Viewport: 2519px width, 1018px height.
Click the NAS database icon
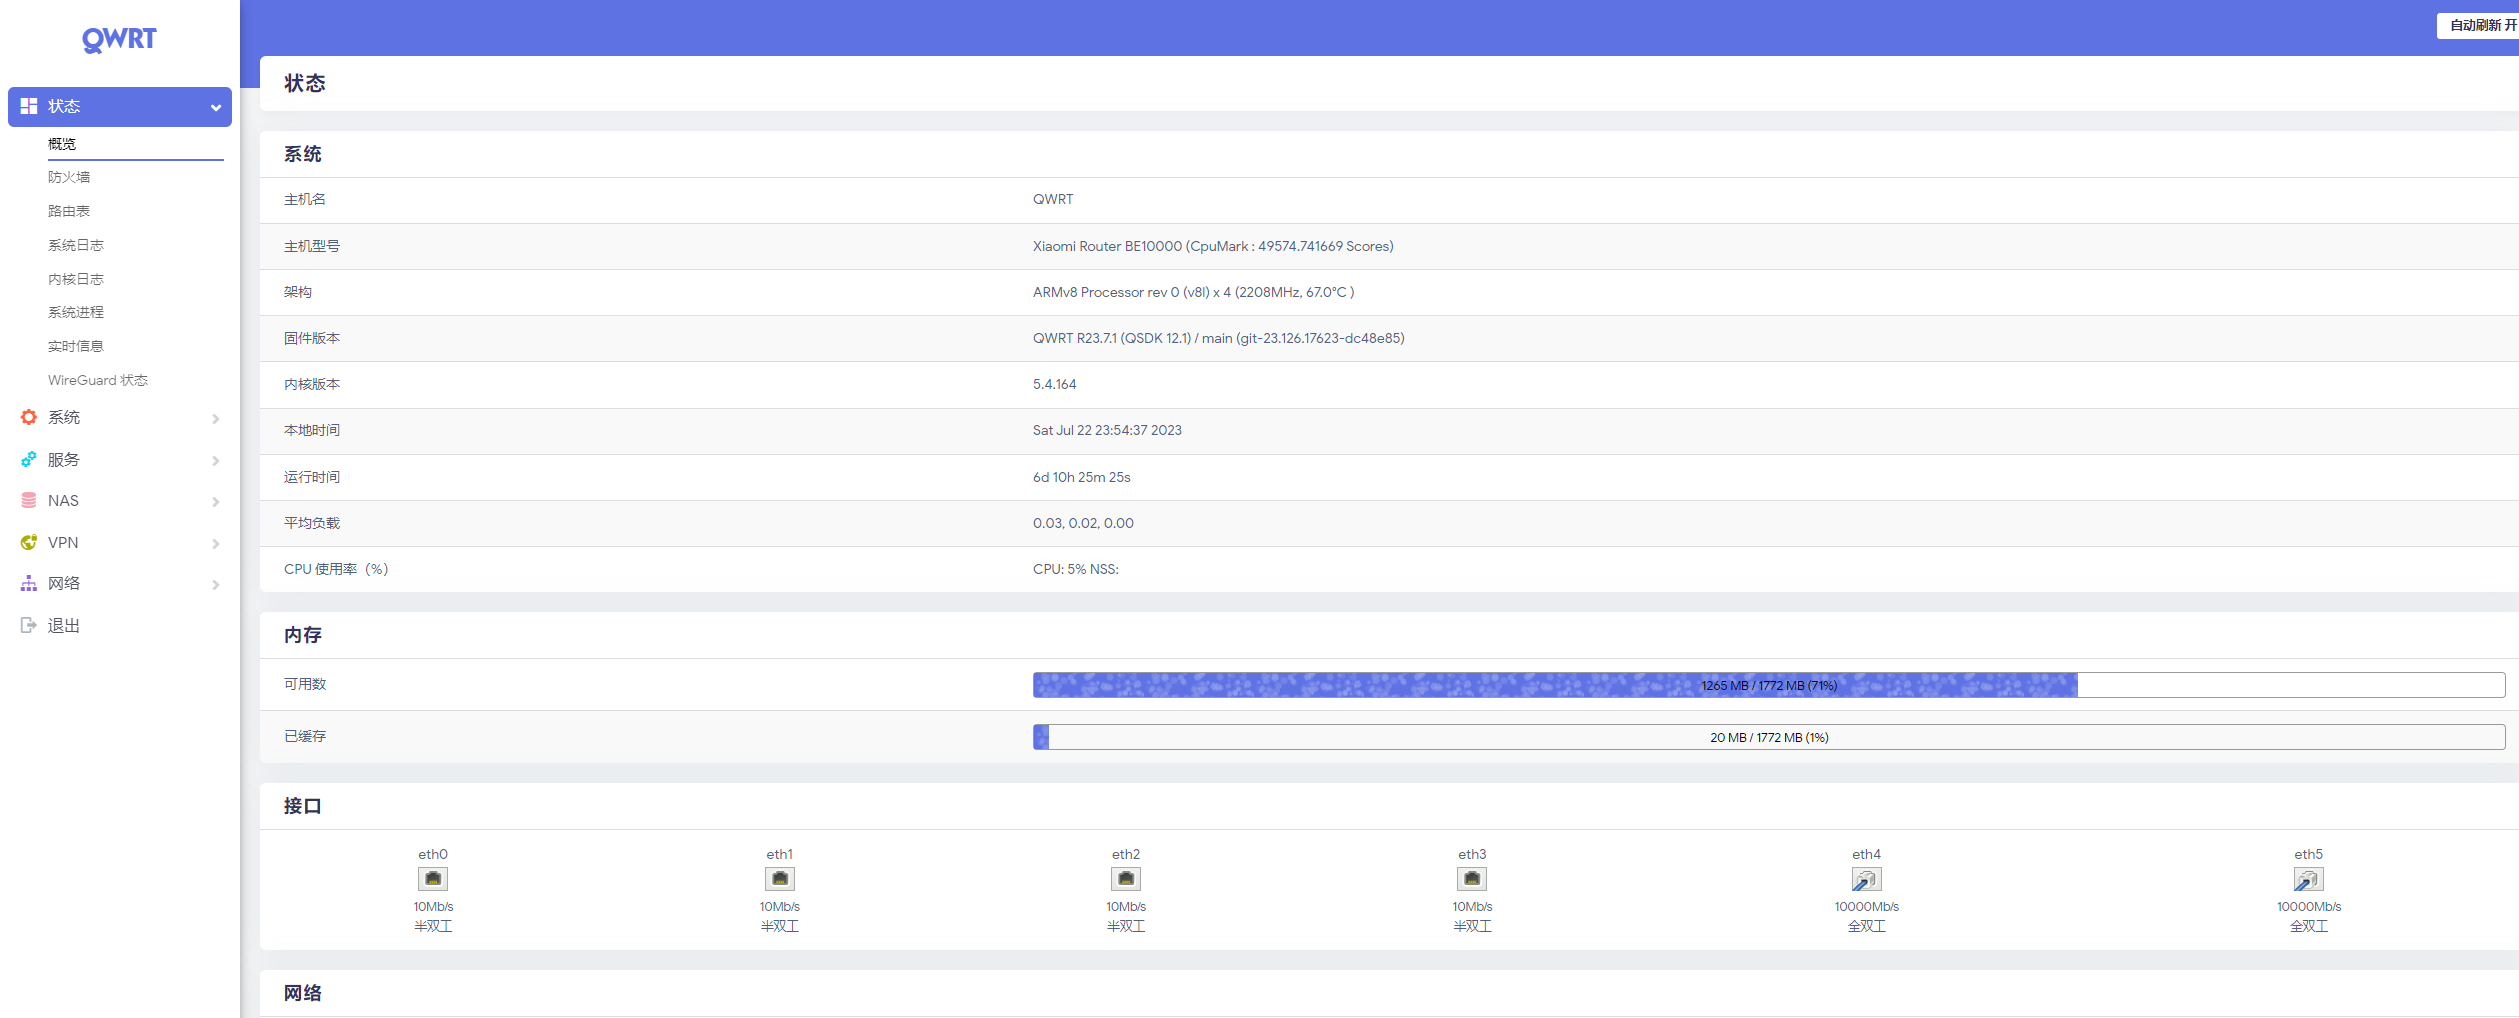(x=29, y=501)
